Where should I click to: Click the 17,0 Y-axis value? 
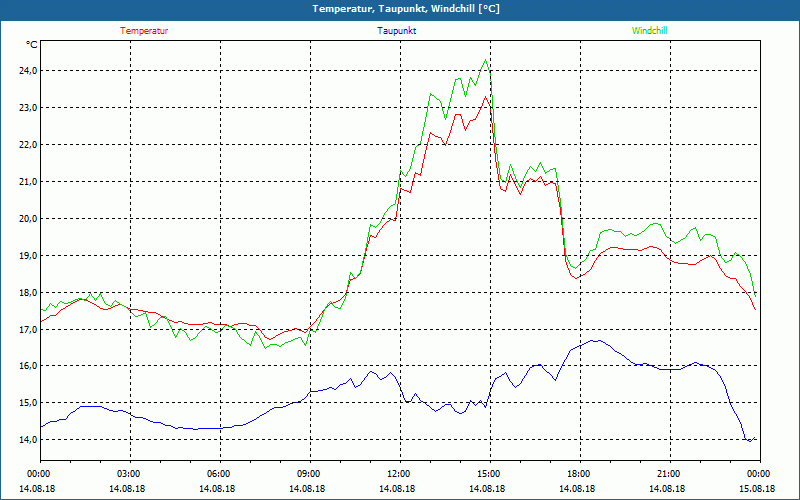click(x=28, y=329)
